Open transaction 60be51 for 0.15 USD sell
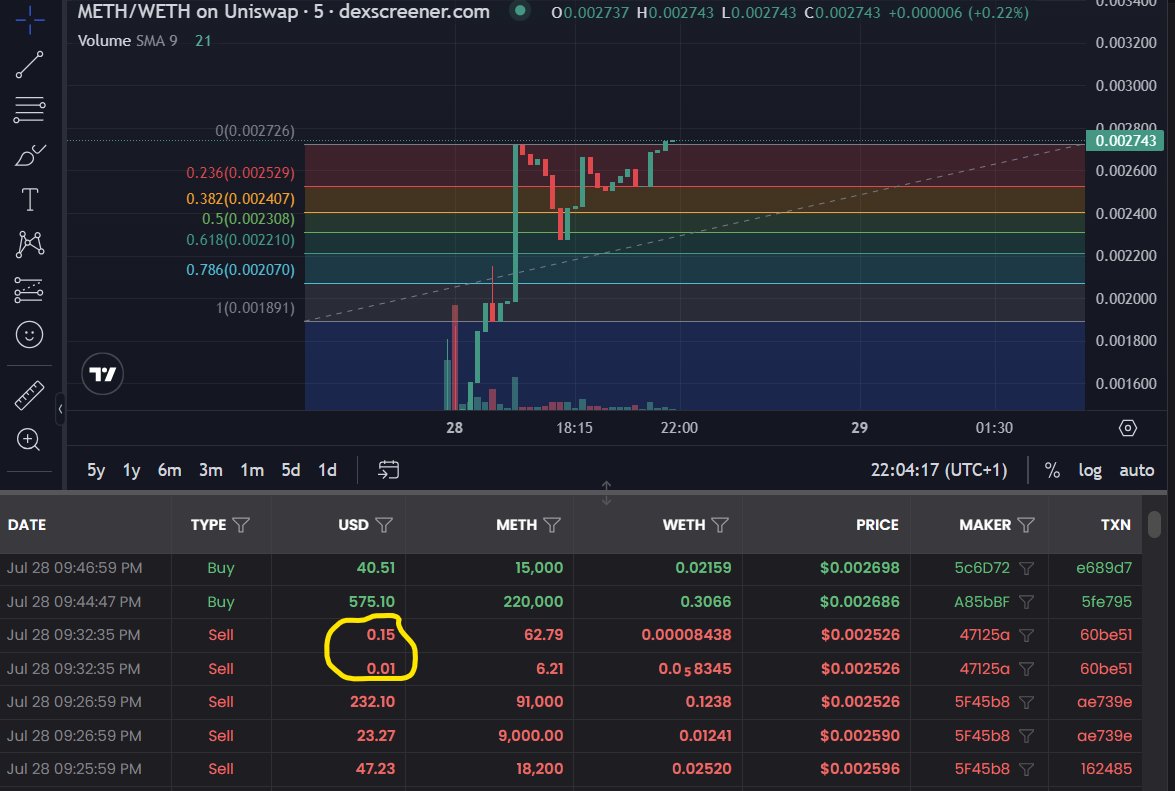Screen dimensions: 1175x791 tap(1105, 634)
